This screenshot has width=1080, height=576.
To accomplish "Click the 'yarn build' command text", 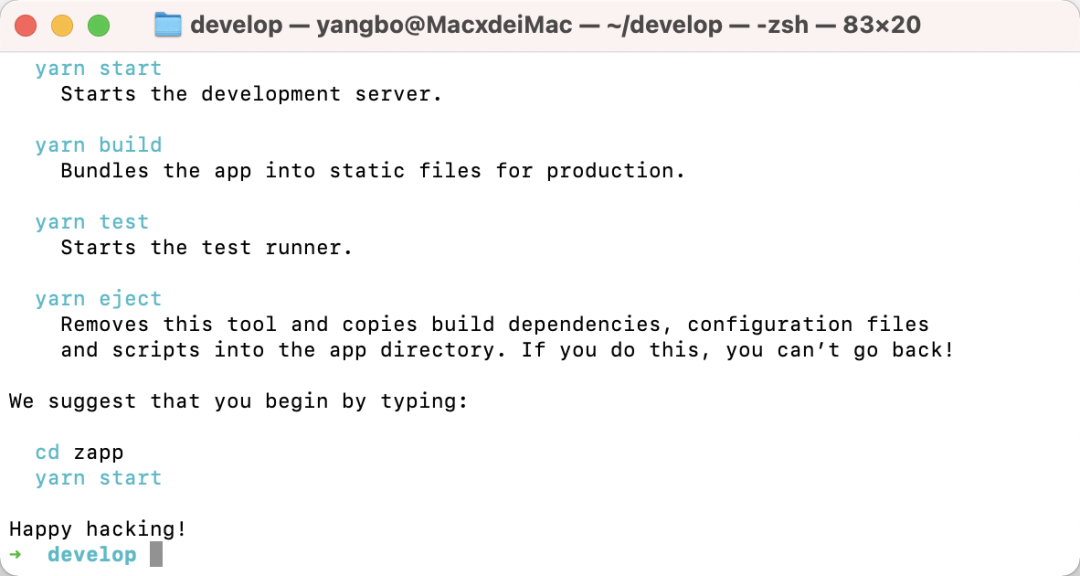I will 98,145.
